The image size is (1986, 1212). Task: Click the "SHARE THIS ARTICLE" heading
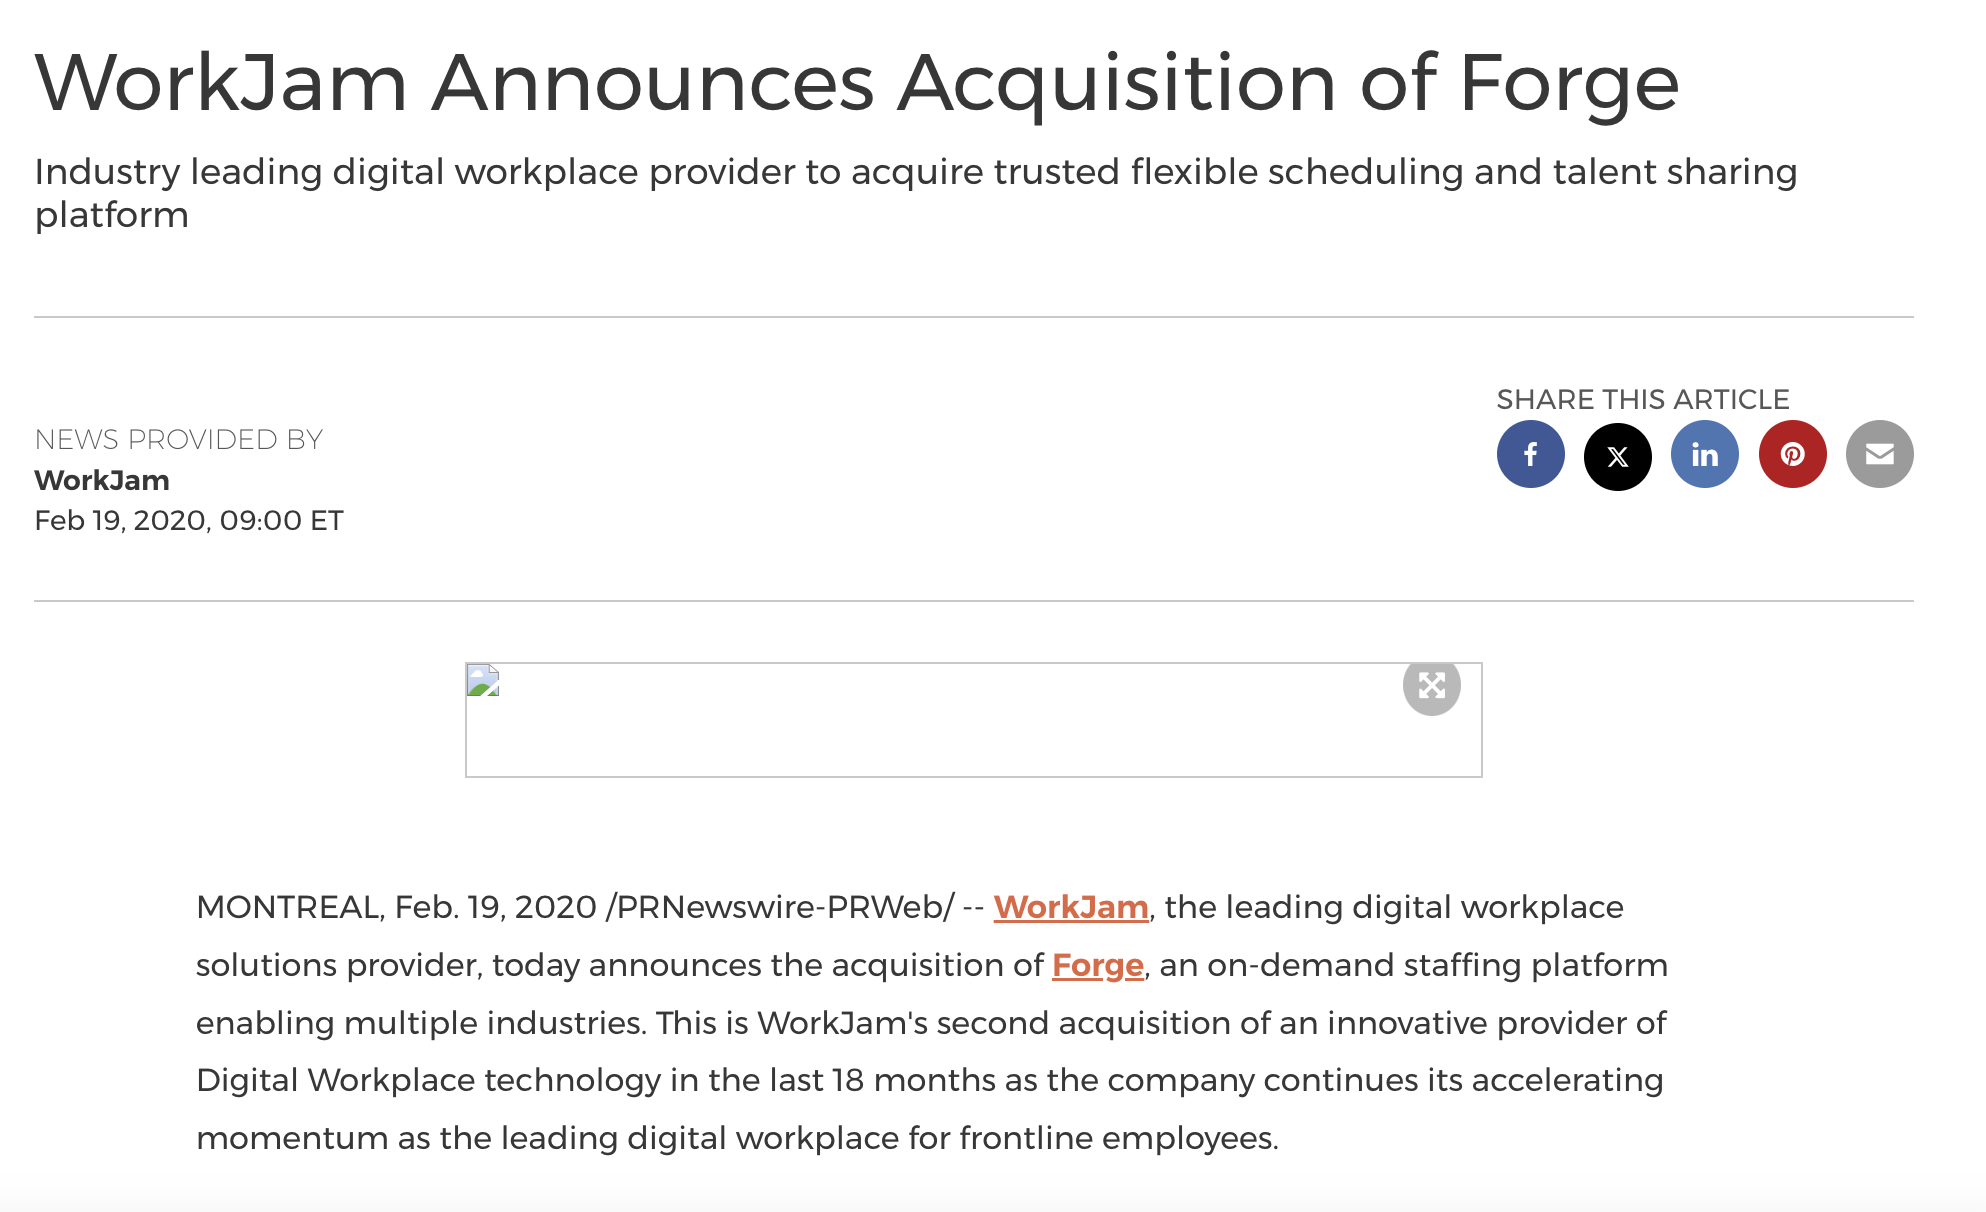click(1642, 400)
